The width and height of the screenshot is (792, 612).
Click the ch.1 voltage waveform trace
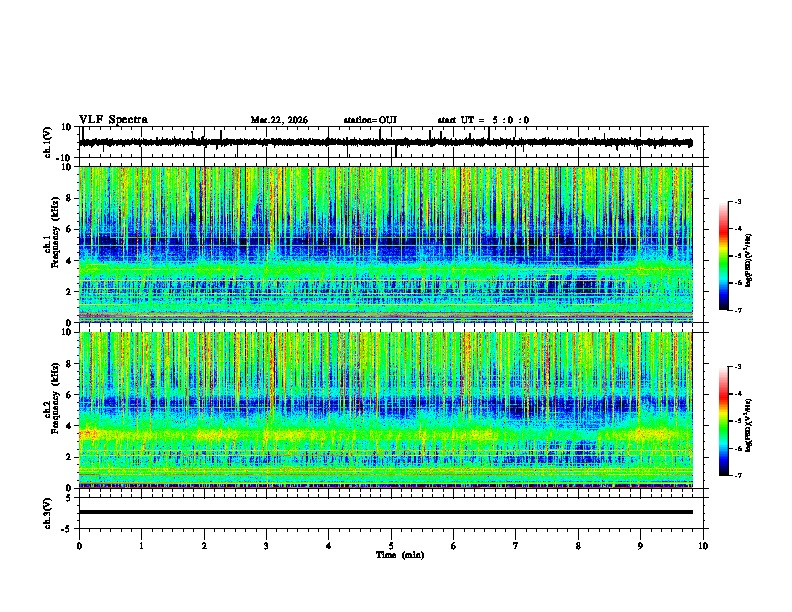[x=385, y=142]
